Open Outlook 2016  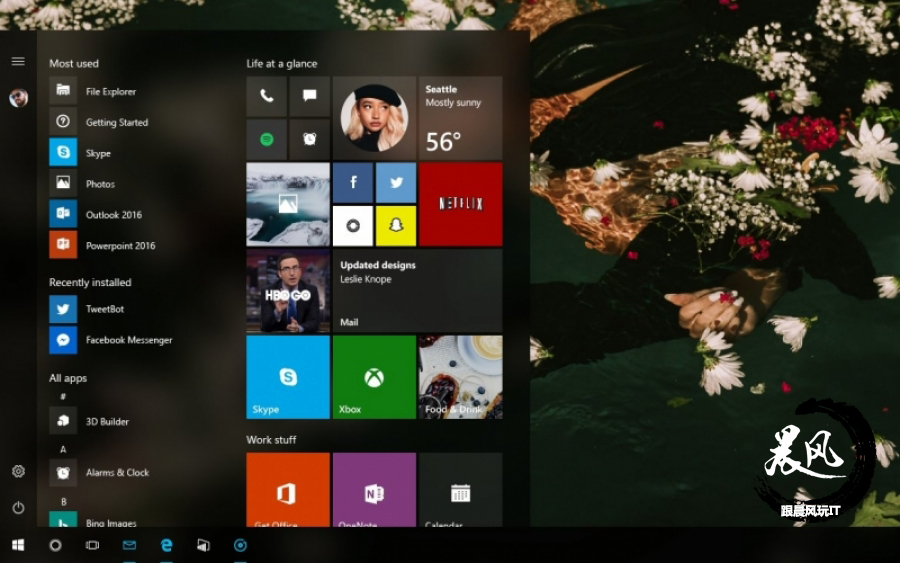tap(110, 214)
